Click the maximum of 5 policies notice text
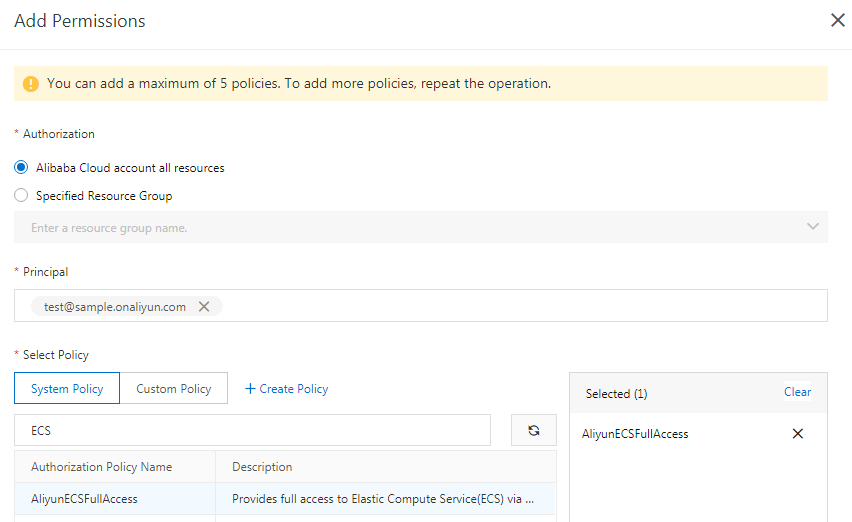Screen dimensions: 852x522 pyautogui.click(x=299, y=83)
